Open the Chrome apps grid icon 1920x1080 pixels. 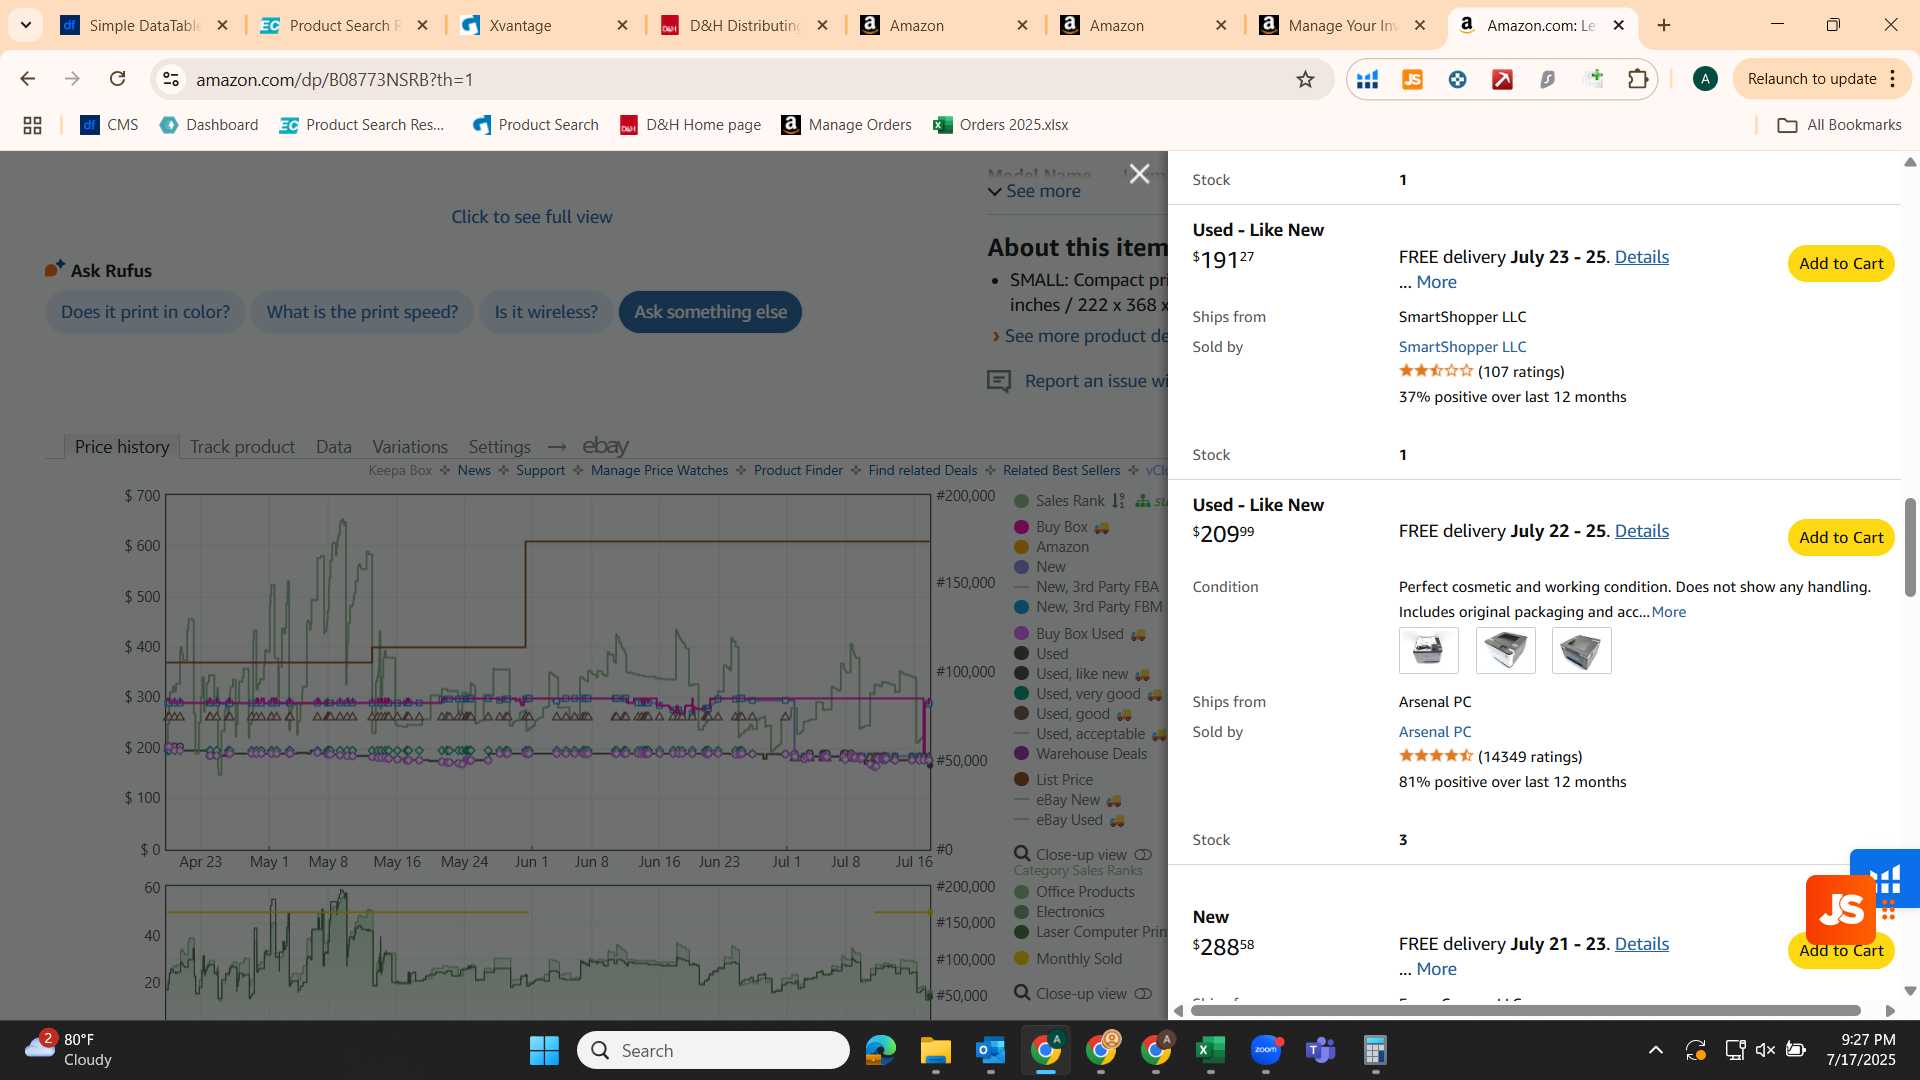[x=32, y=125]
